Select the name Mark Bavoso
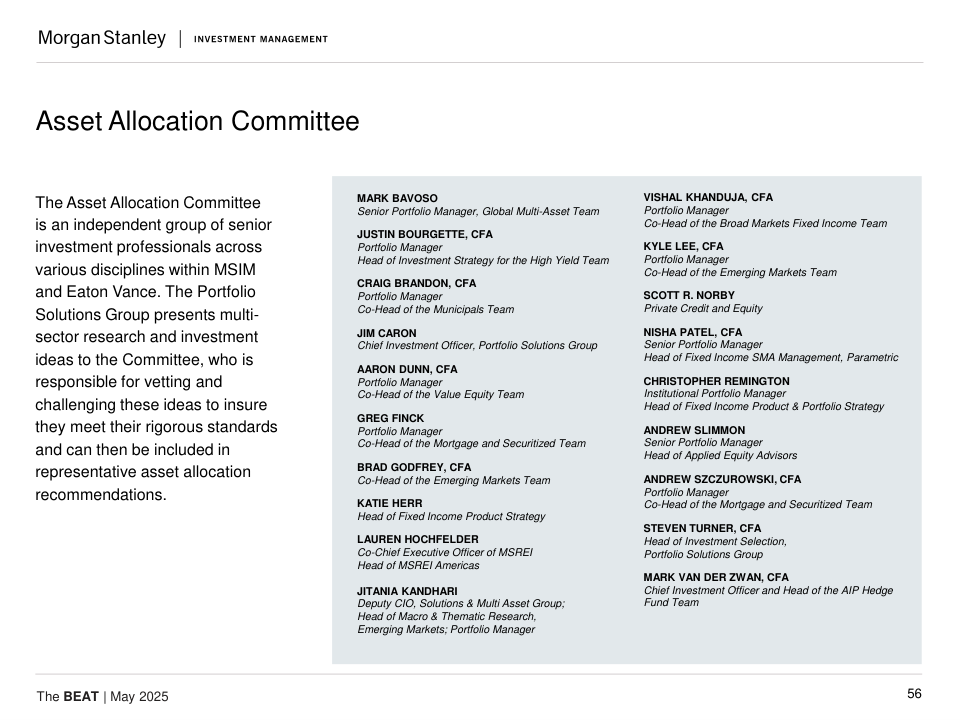The height and width of the screenshot is (720, 960). 397,199
